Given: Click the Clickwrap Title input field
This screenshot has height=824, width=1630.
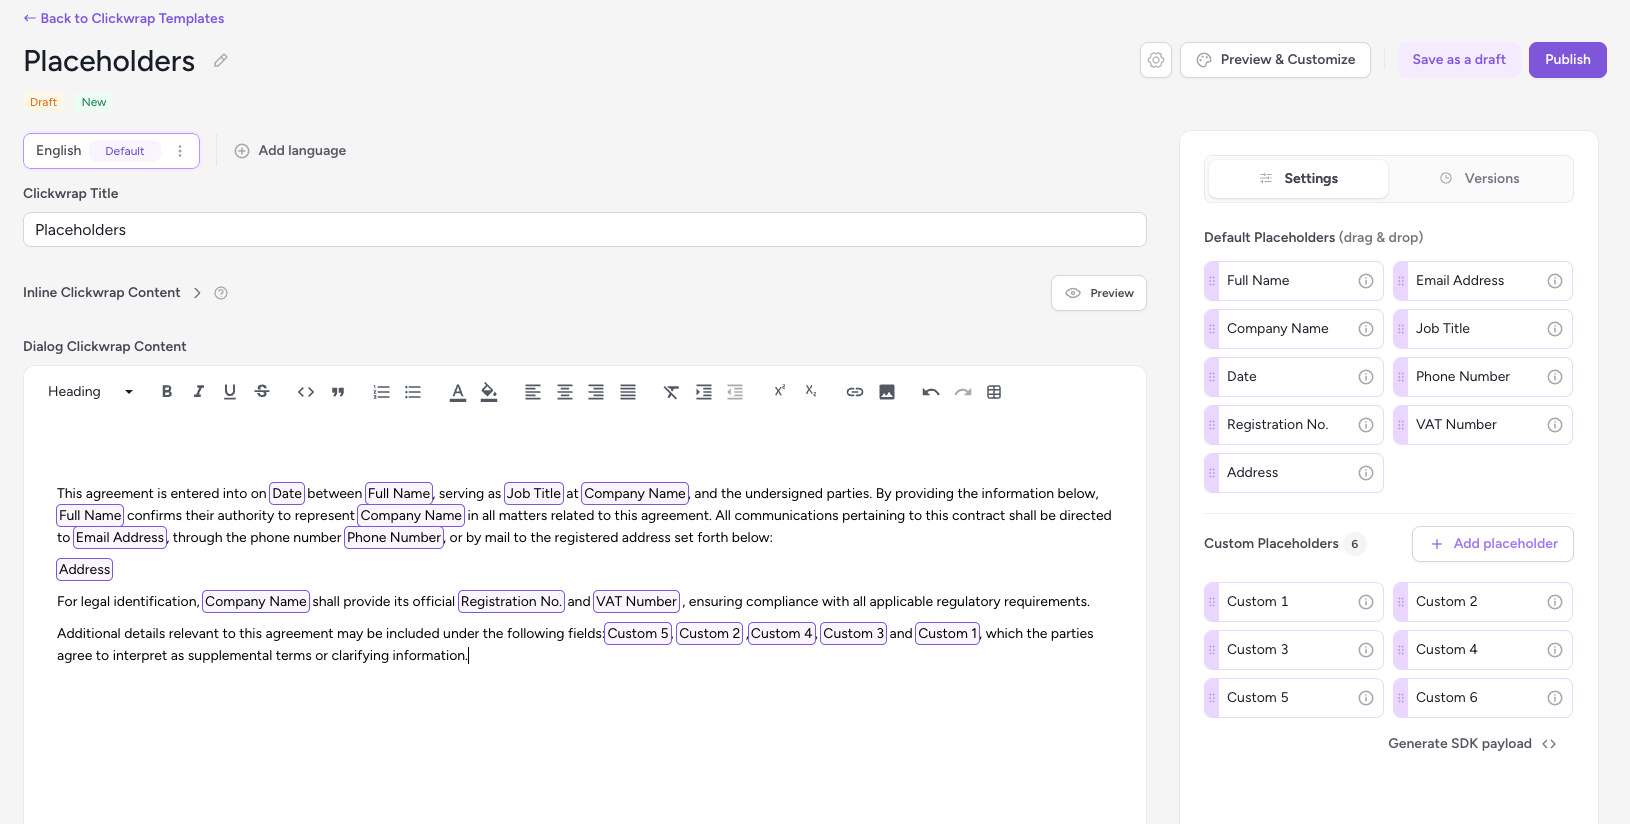Looking at the screenshot, I should click(x=584, y=230).
